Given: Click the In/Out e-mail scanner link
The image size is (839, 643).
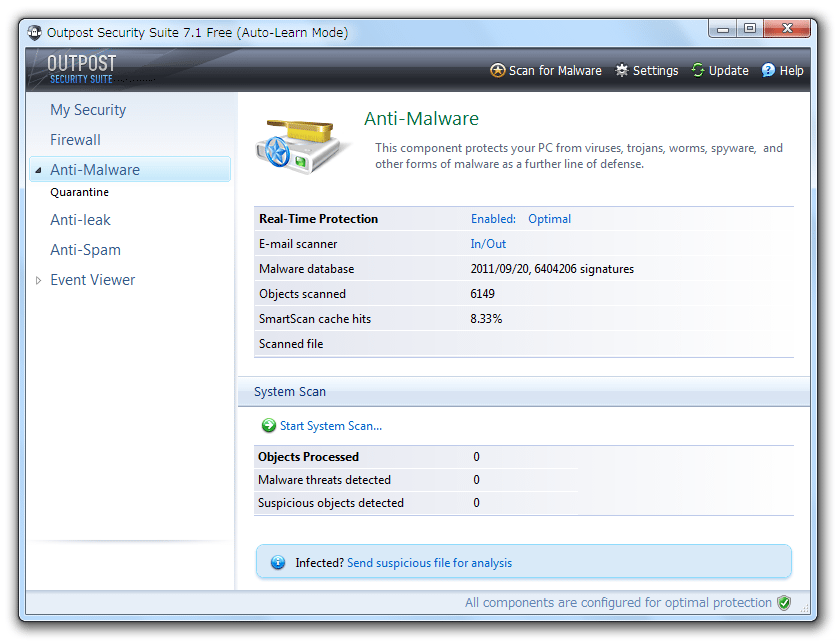Looking at the screenshot, I should pyautogui.click(x=488, y=244).
